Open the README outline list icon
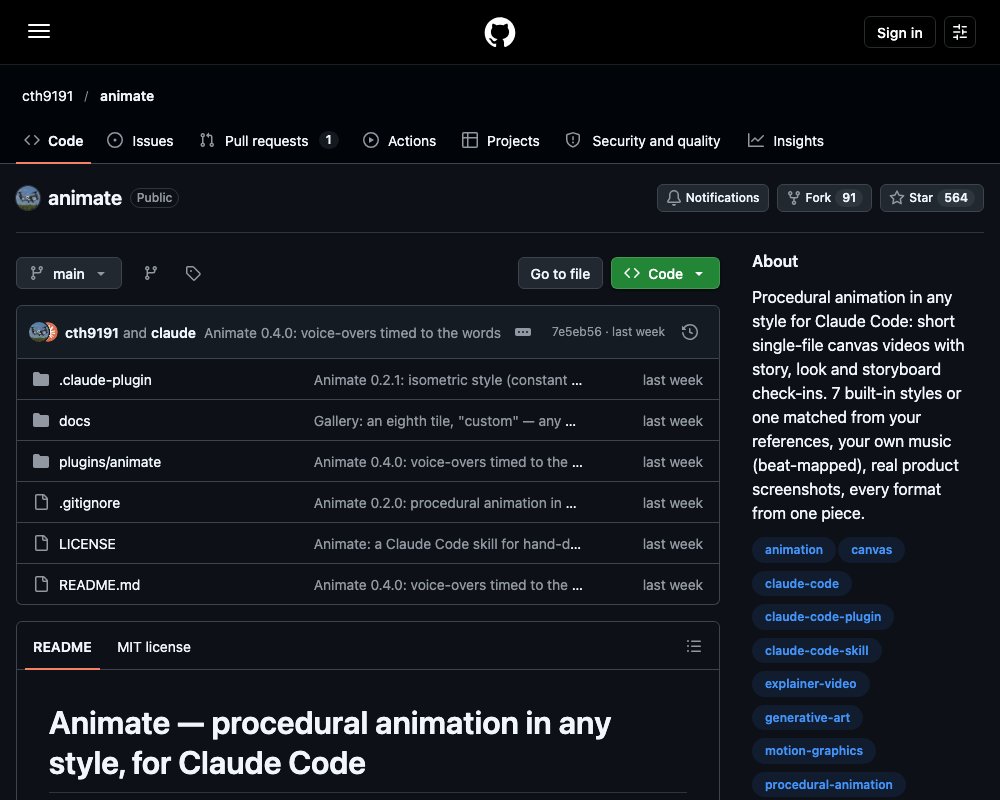1000x800 pixels. point(694,646)
